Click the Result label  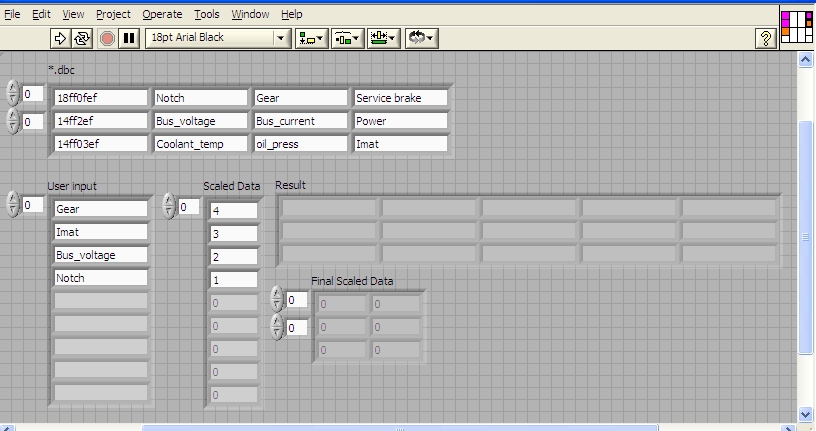point(290,185)
